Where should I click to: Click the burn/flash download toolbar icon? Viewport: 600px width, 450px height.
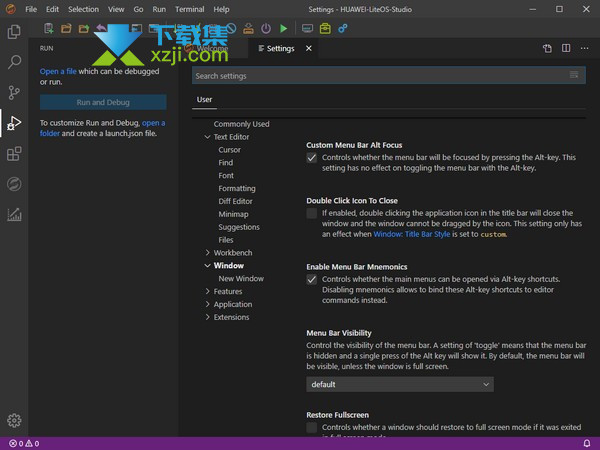point(248,28)
